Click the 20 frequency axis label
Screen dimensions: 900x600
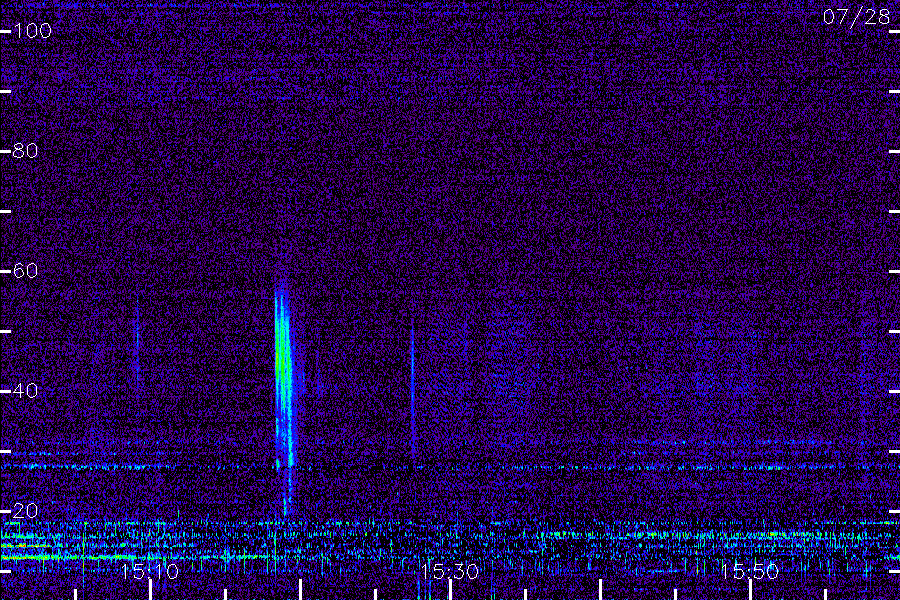click(25, 510)
